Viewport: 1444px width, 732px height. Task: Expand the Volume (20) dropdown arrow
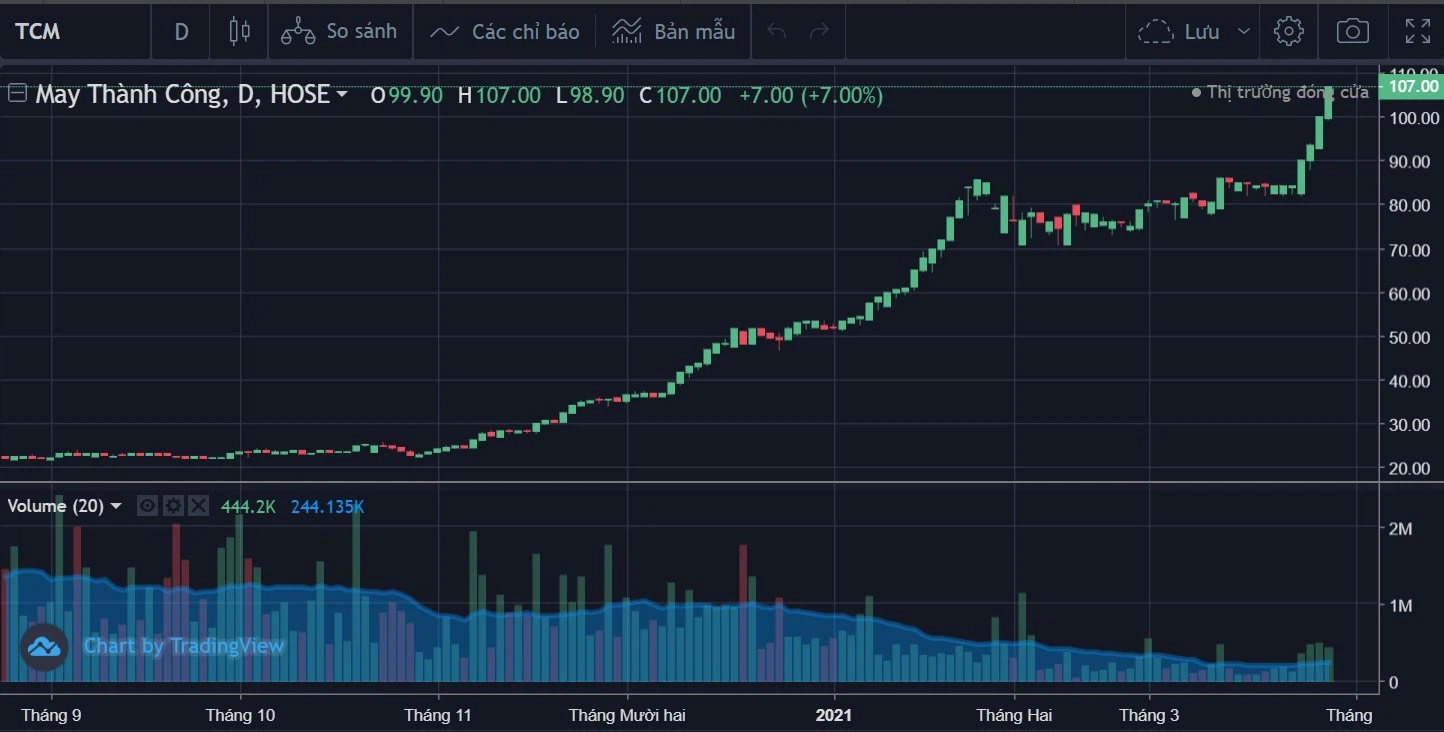click(x=116, y=506)
